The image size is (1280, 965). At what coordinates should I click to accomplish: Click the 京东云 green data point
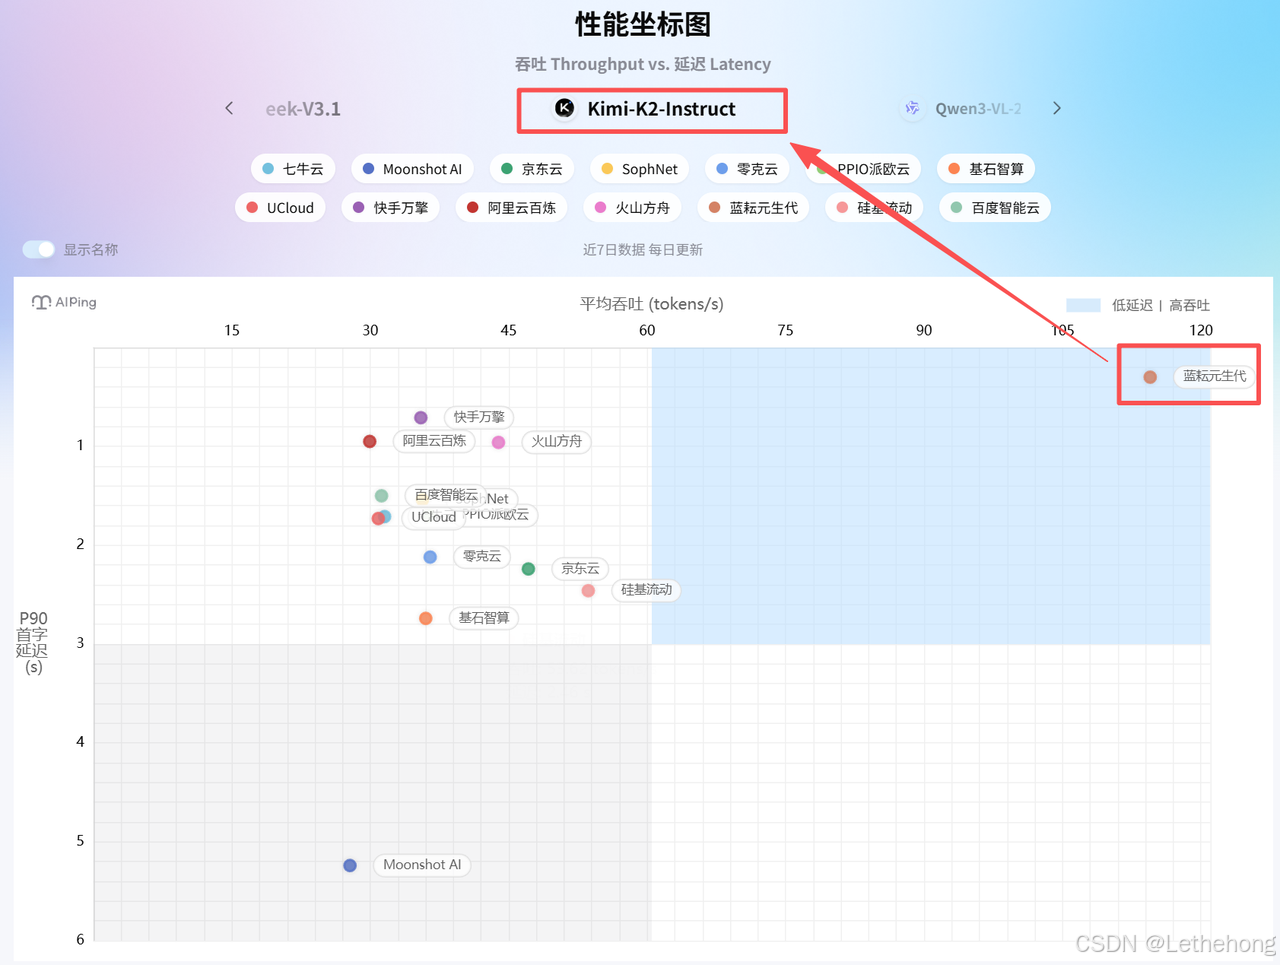[x=528, y=569]
